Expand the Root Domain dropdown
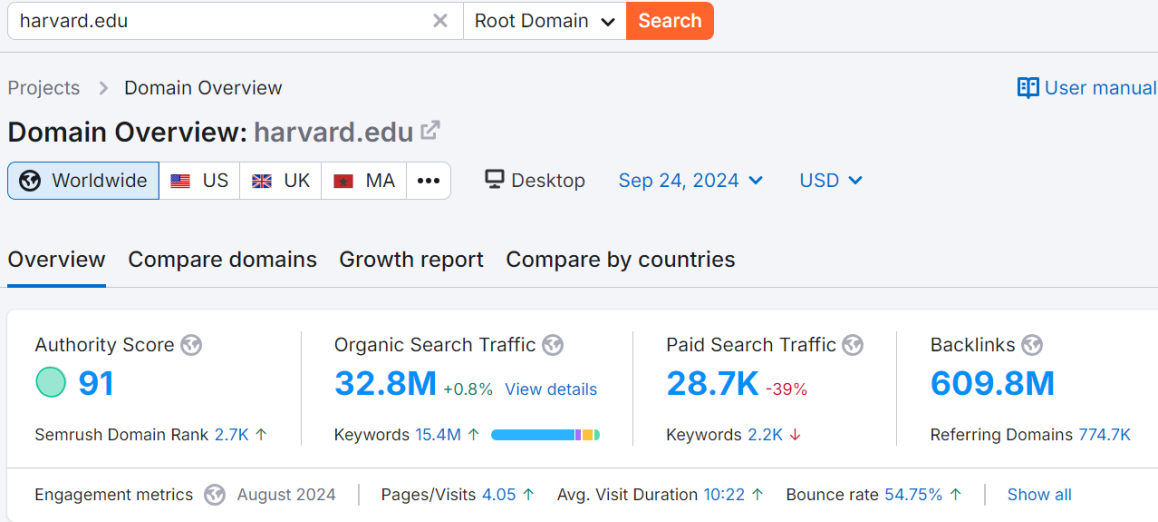 [x=544, y=21]
